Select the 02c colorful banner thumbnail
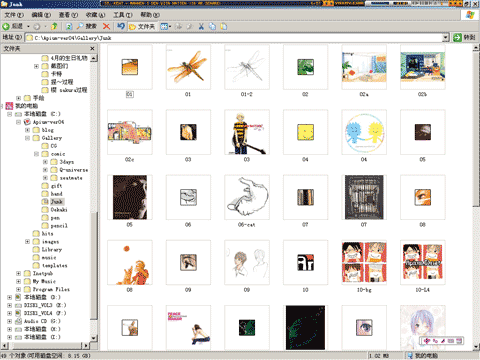The height and width of the screenshot is (360, 480). point(130,132)
